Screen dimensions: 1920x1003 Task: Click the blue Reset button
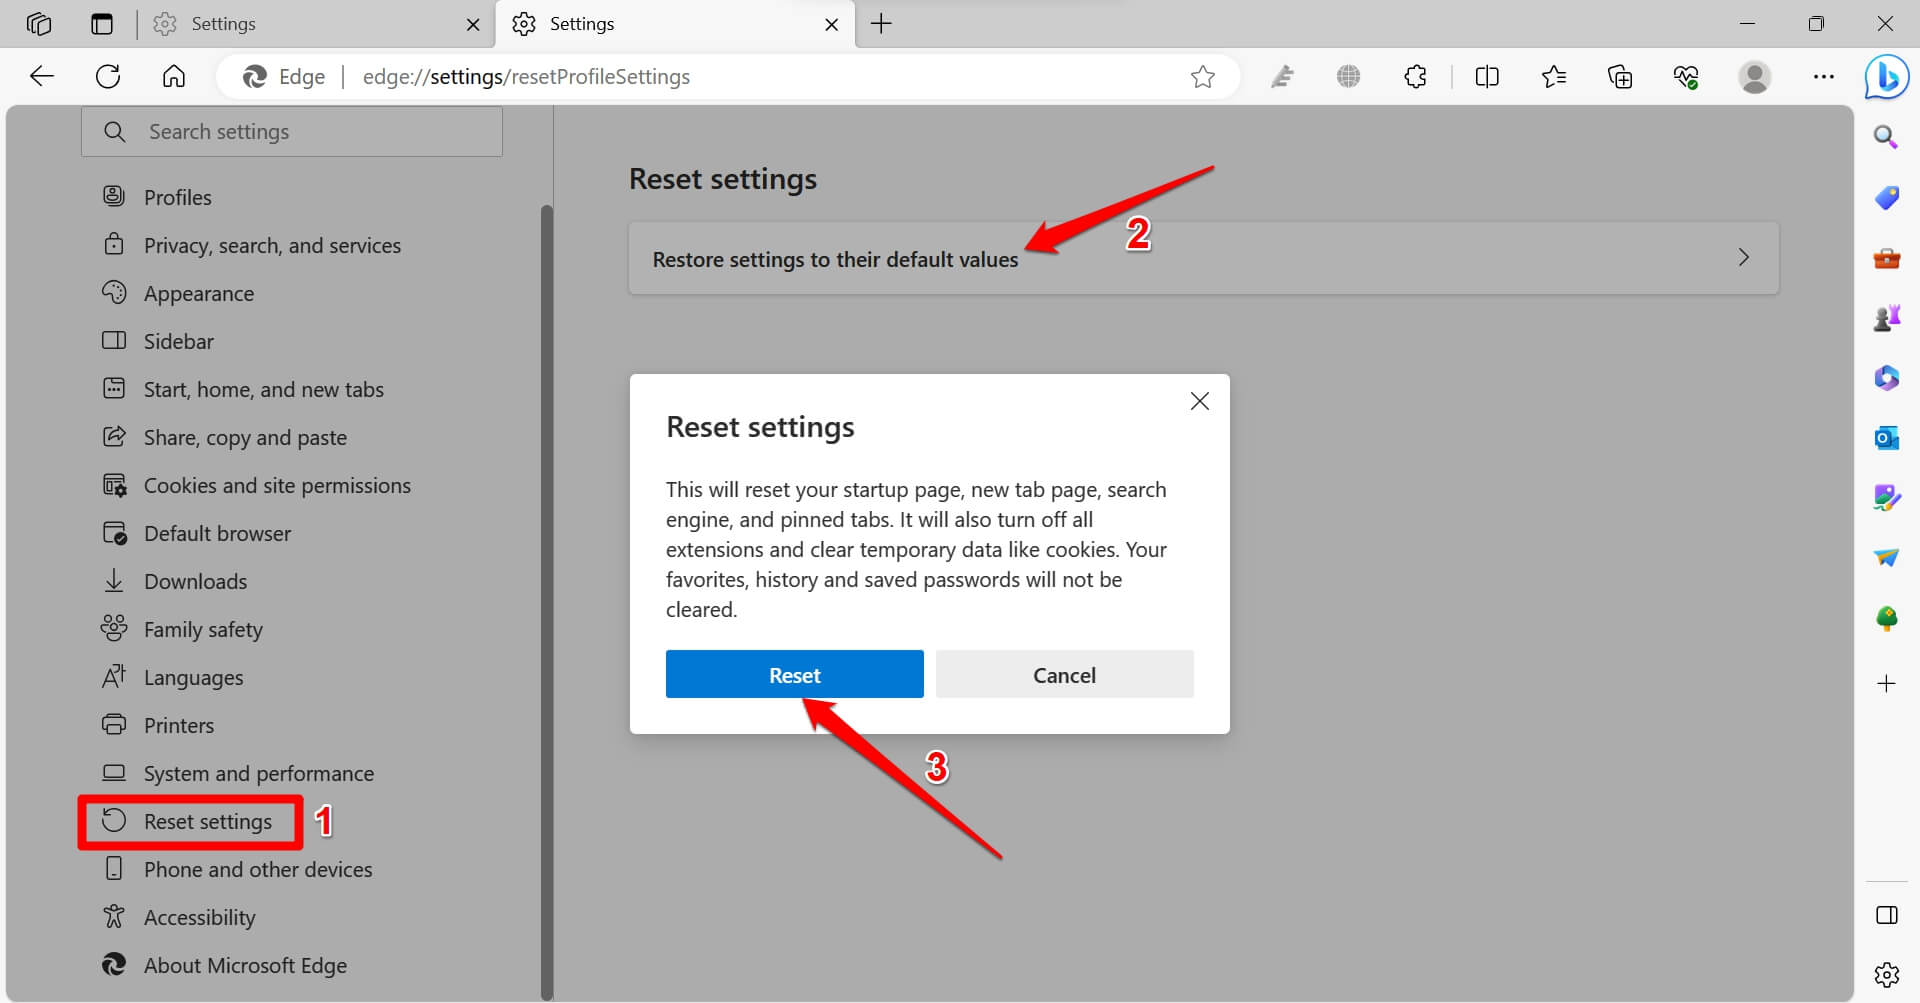pos(794,674)
